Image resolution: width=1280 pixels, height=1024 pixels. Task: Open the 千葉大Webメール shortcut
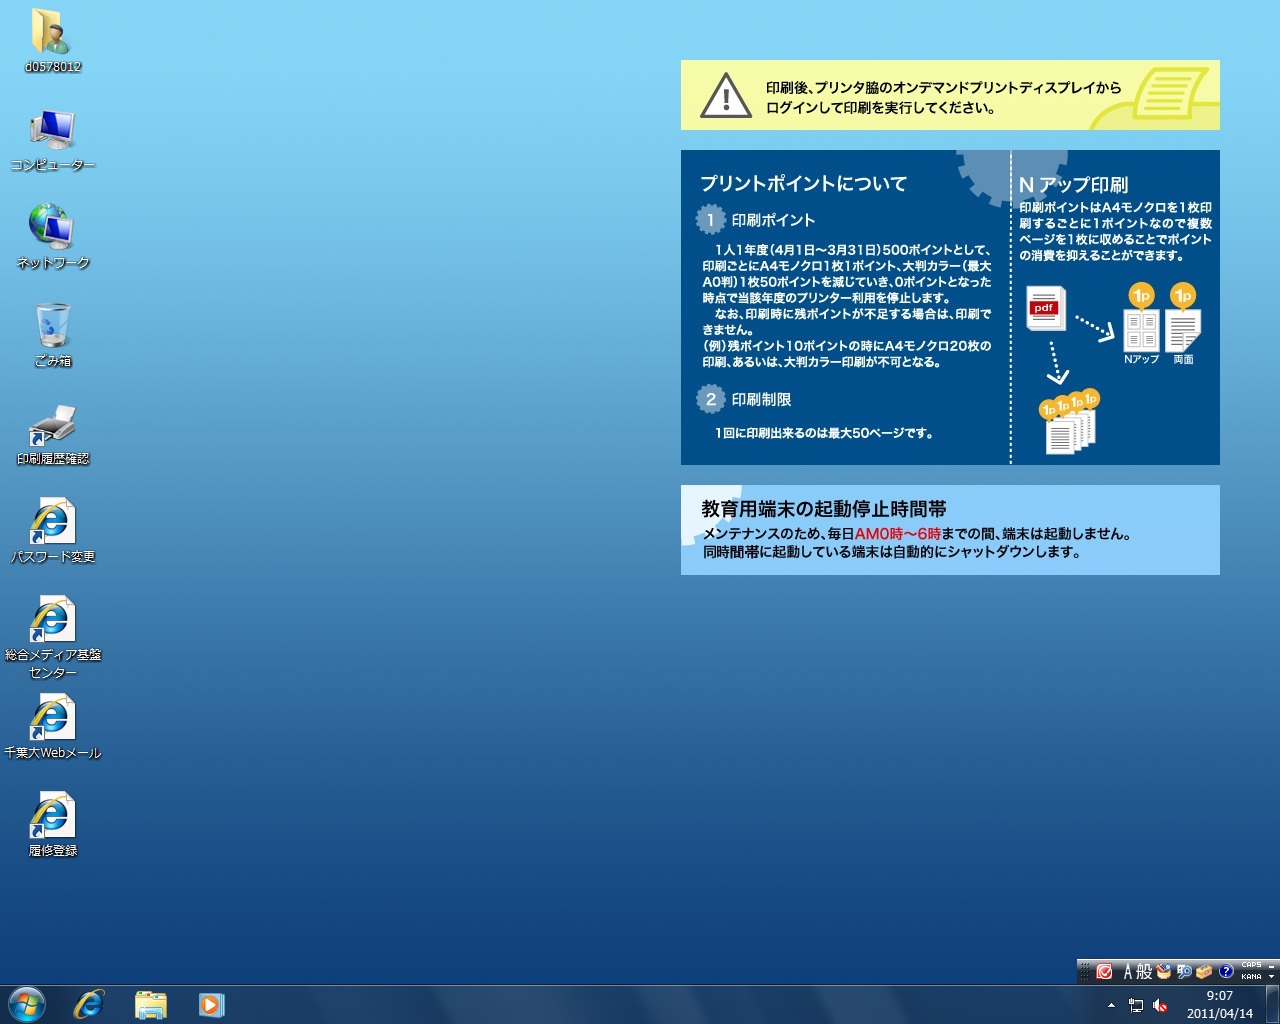52,720
